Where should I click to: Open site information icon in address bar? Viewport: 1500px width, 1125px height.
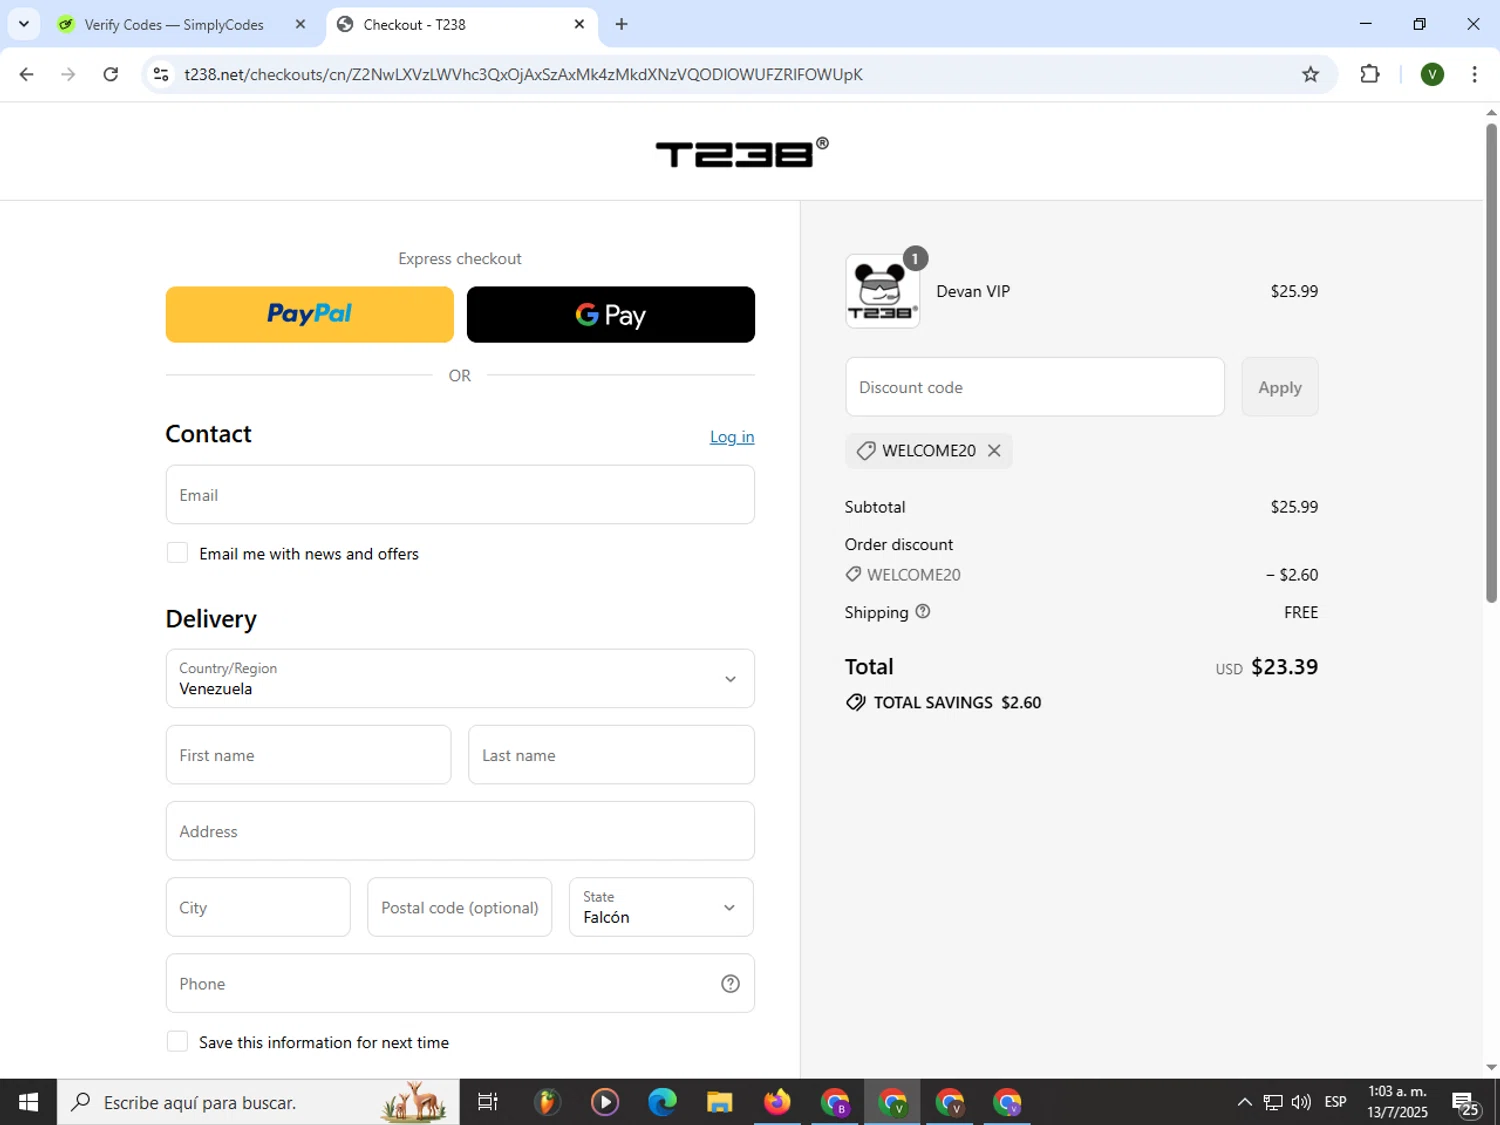click(x=161, y=74)
